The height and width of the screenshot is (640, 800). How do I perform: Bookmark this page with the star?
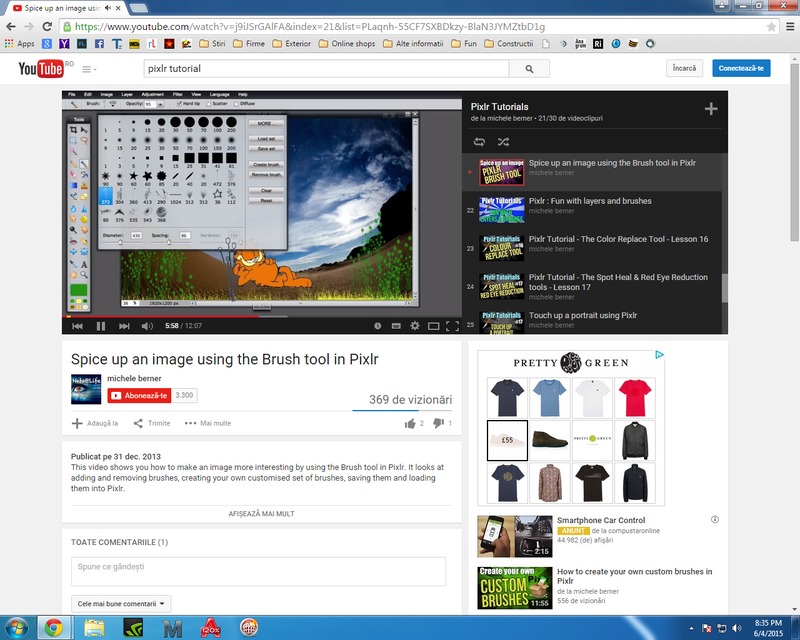click(771, 27)
